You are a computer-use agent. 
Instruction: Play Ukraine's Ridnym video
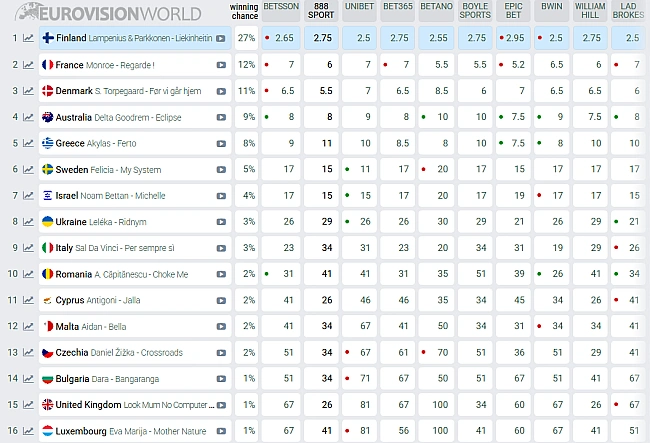pyautogui.click(x=221, y=222)
